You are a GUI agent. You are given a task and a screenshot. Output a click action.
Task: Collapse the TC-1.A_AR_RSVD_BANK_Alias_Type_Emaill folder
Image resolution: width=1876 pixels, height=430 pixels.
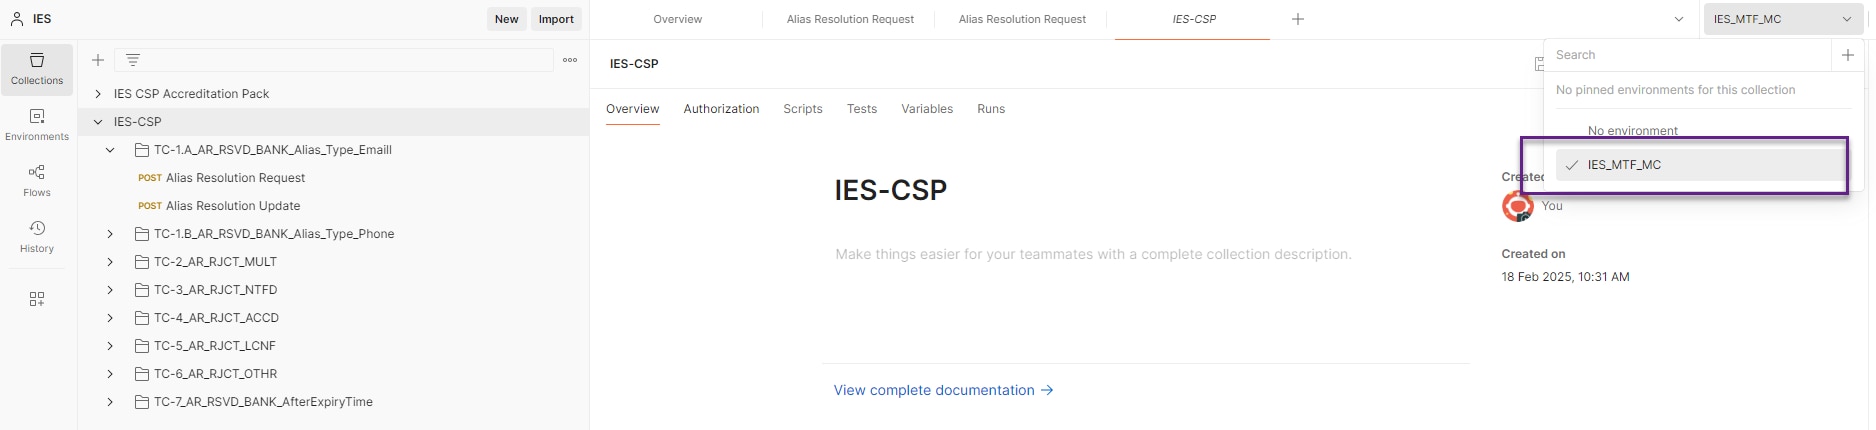(111, 150)
